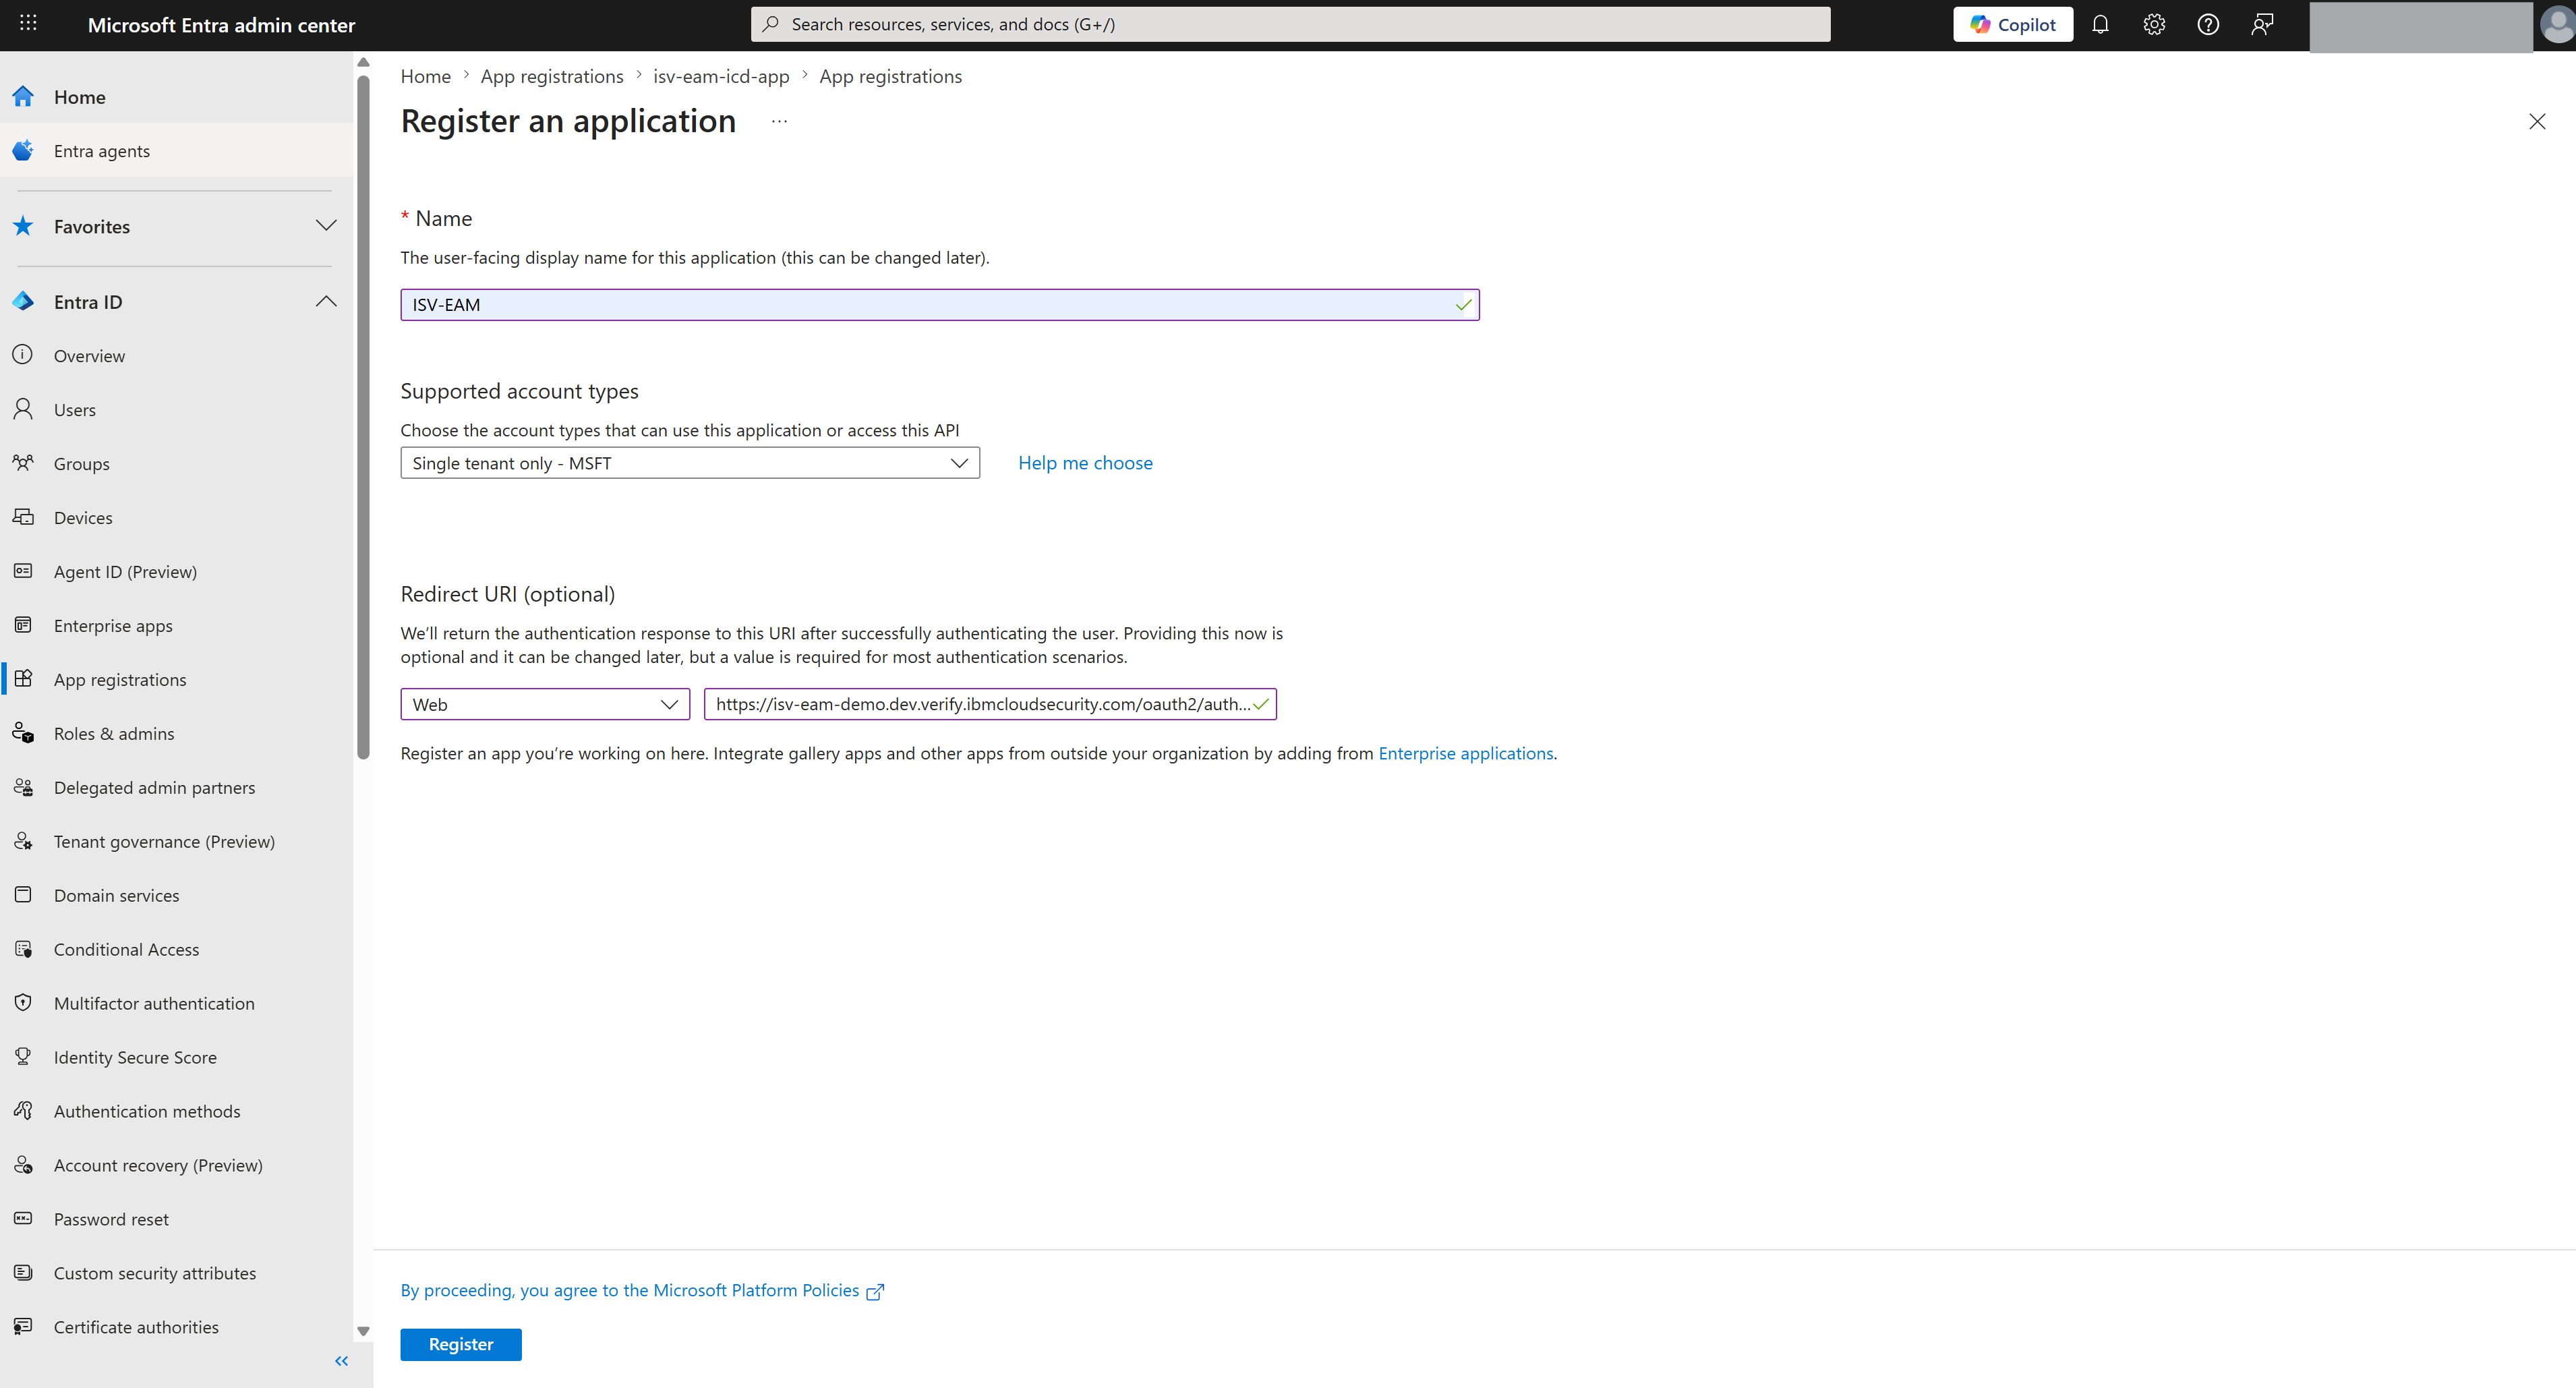Click the Roles & admins icon

point(23,733)
